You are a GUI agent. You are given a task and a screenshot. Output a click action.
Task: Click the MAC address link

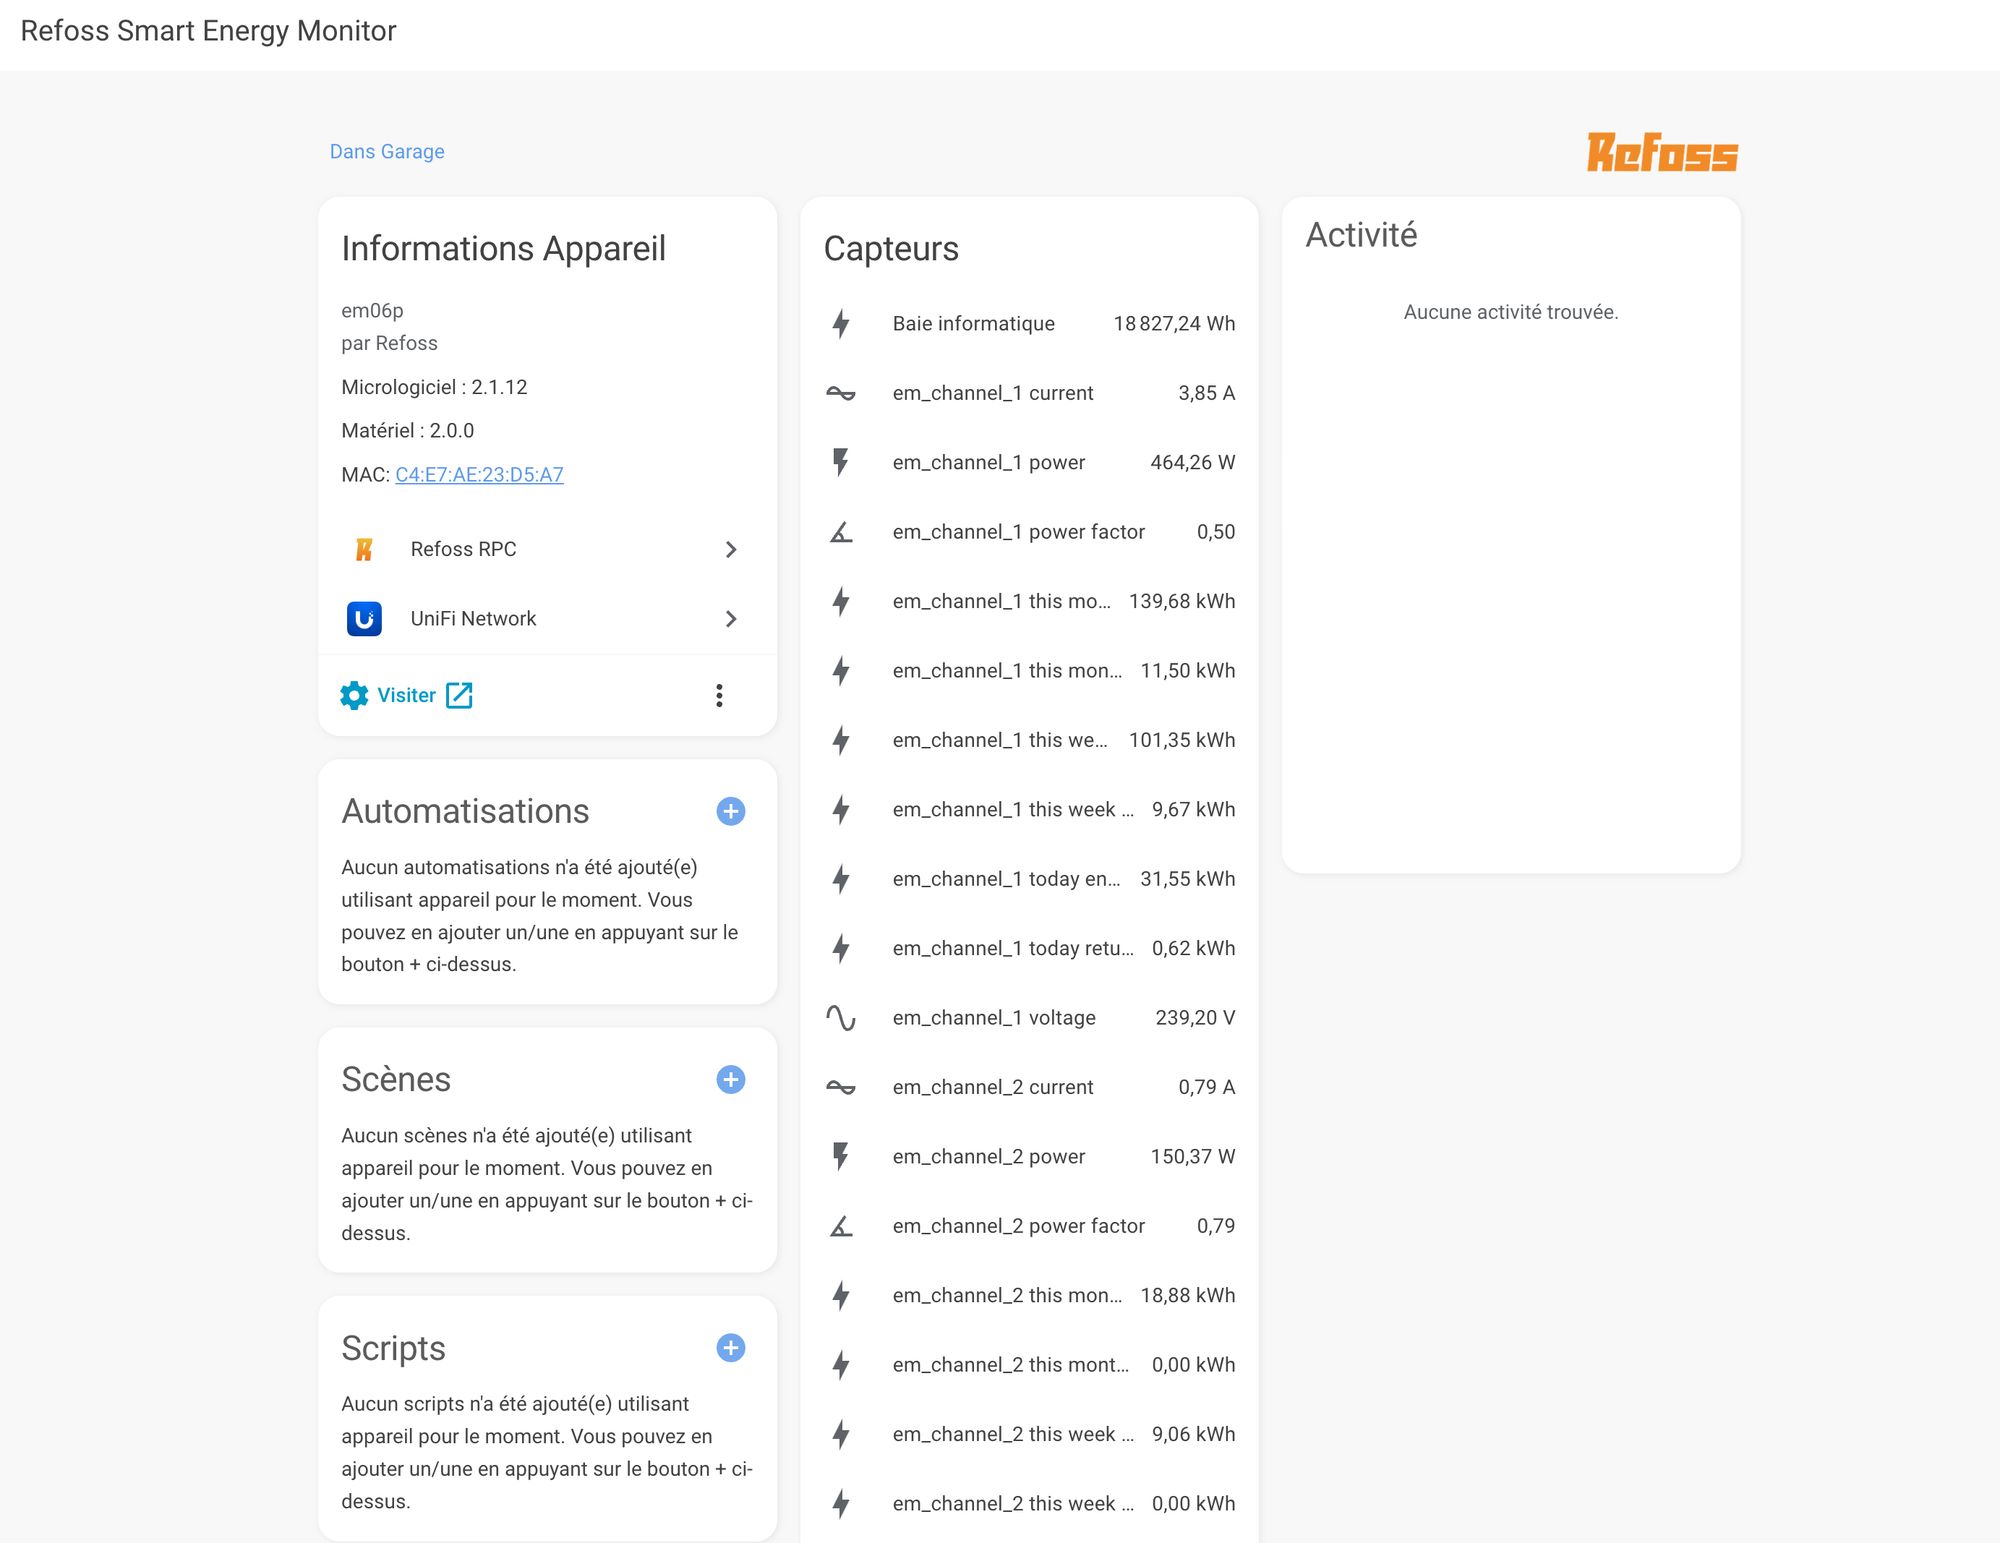[479, 474]
